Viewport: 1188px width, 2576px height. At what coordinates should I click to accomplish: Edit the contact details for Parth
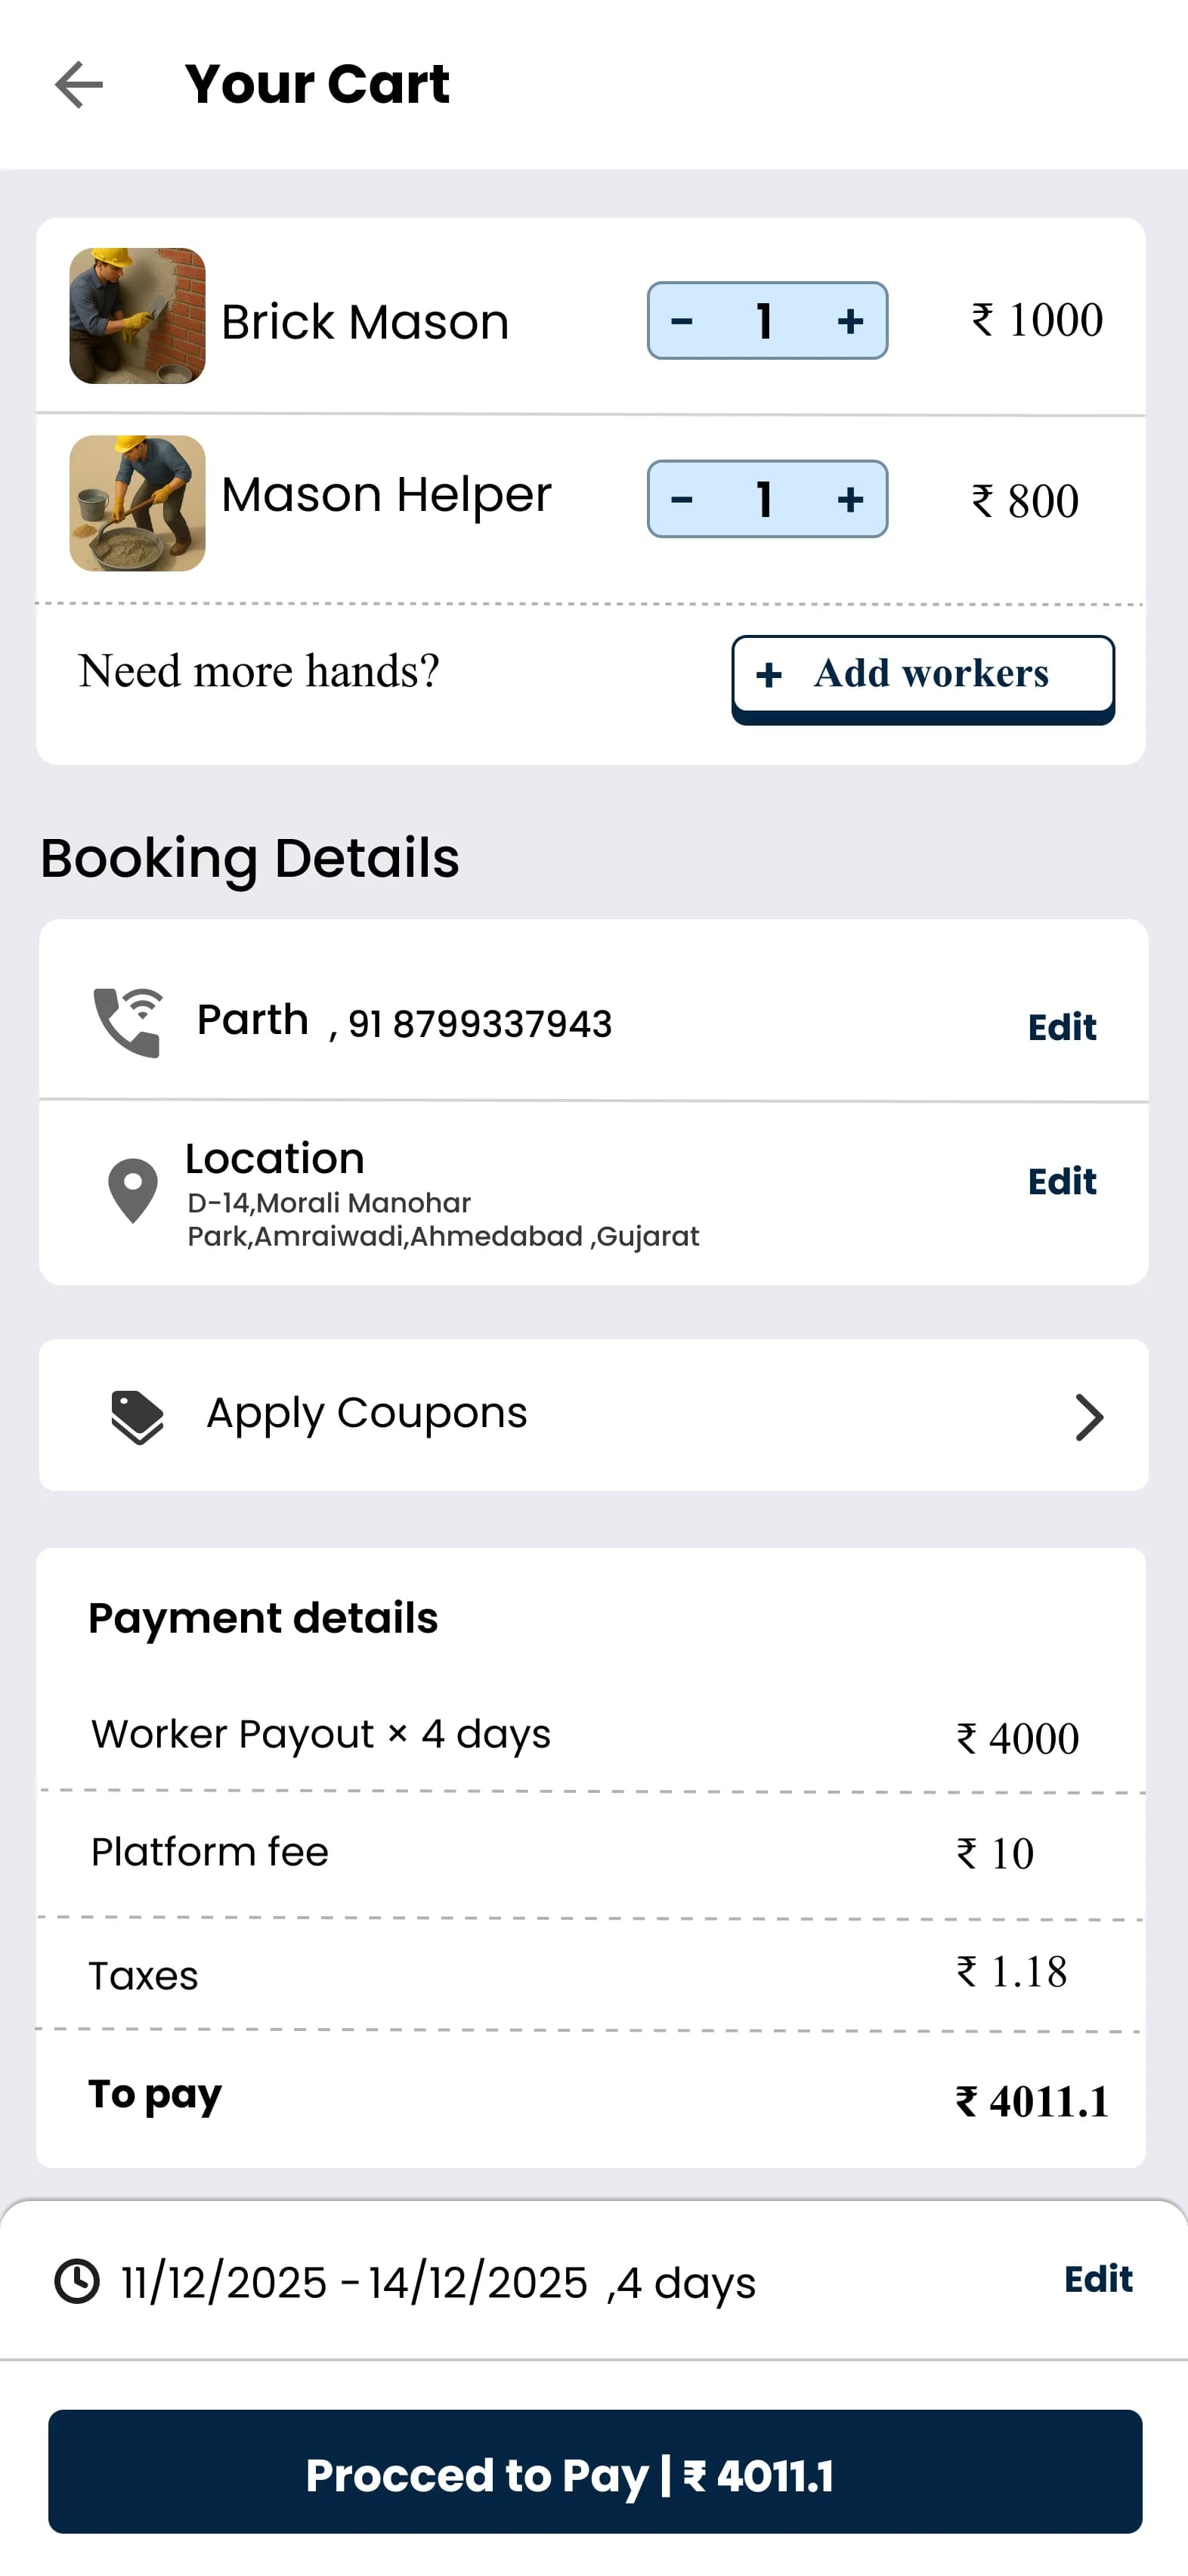pos(1061,1027)
